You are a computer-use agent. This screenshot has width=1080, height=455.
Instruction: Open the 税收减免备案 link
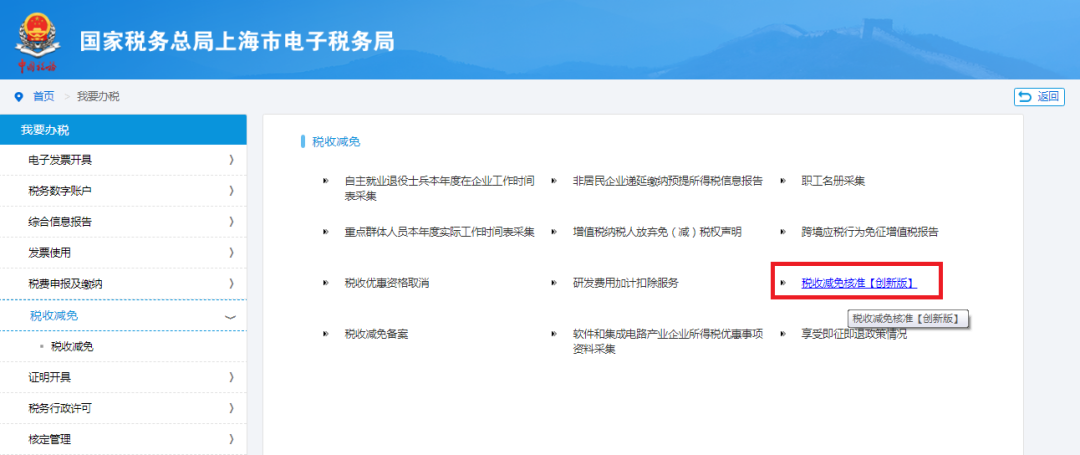[375, 334]
